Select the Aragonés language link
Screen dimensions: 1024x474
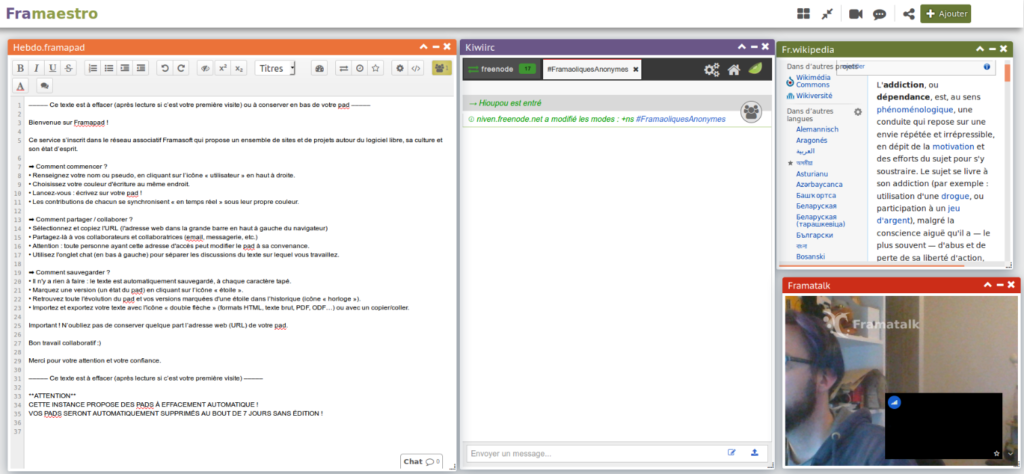click(x=812, y=140)
